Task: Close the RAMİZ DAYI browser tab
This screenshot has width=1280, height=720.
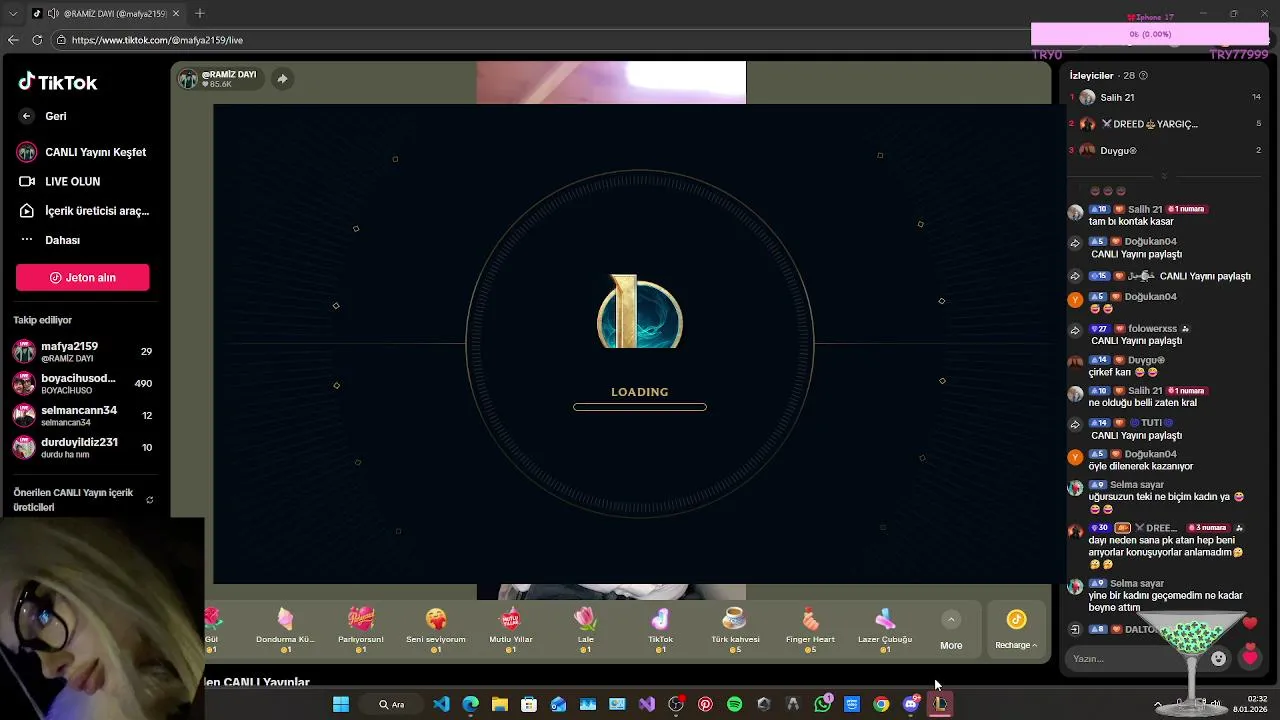Action: coord(176,14)
